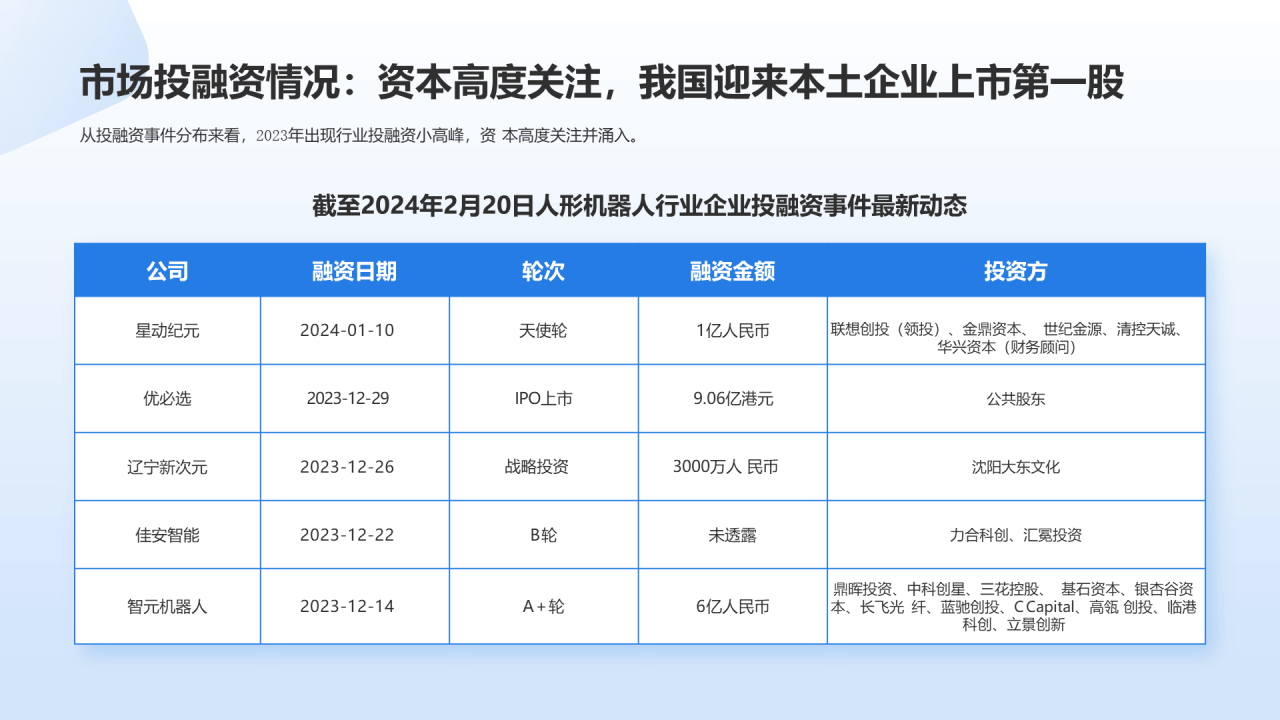Click the 优必选 company cell
The height and width of the screenshot is (720, 1280).
pos(167,398)
